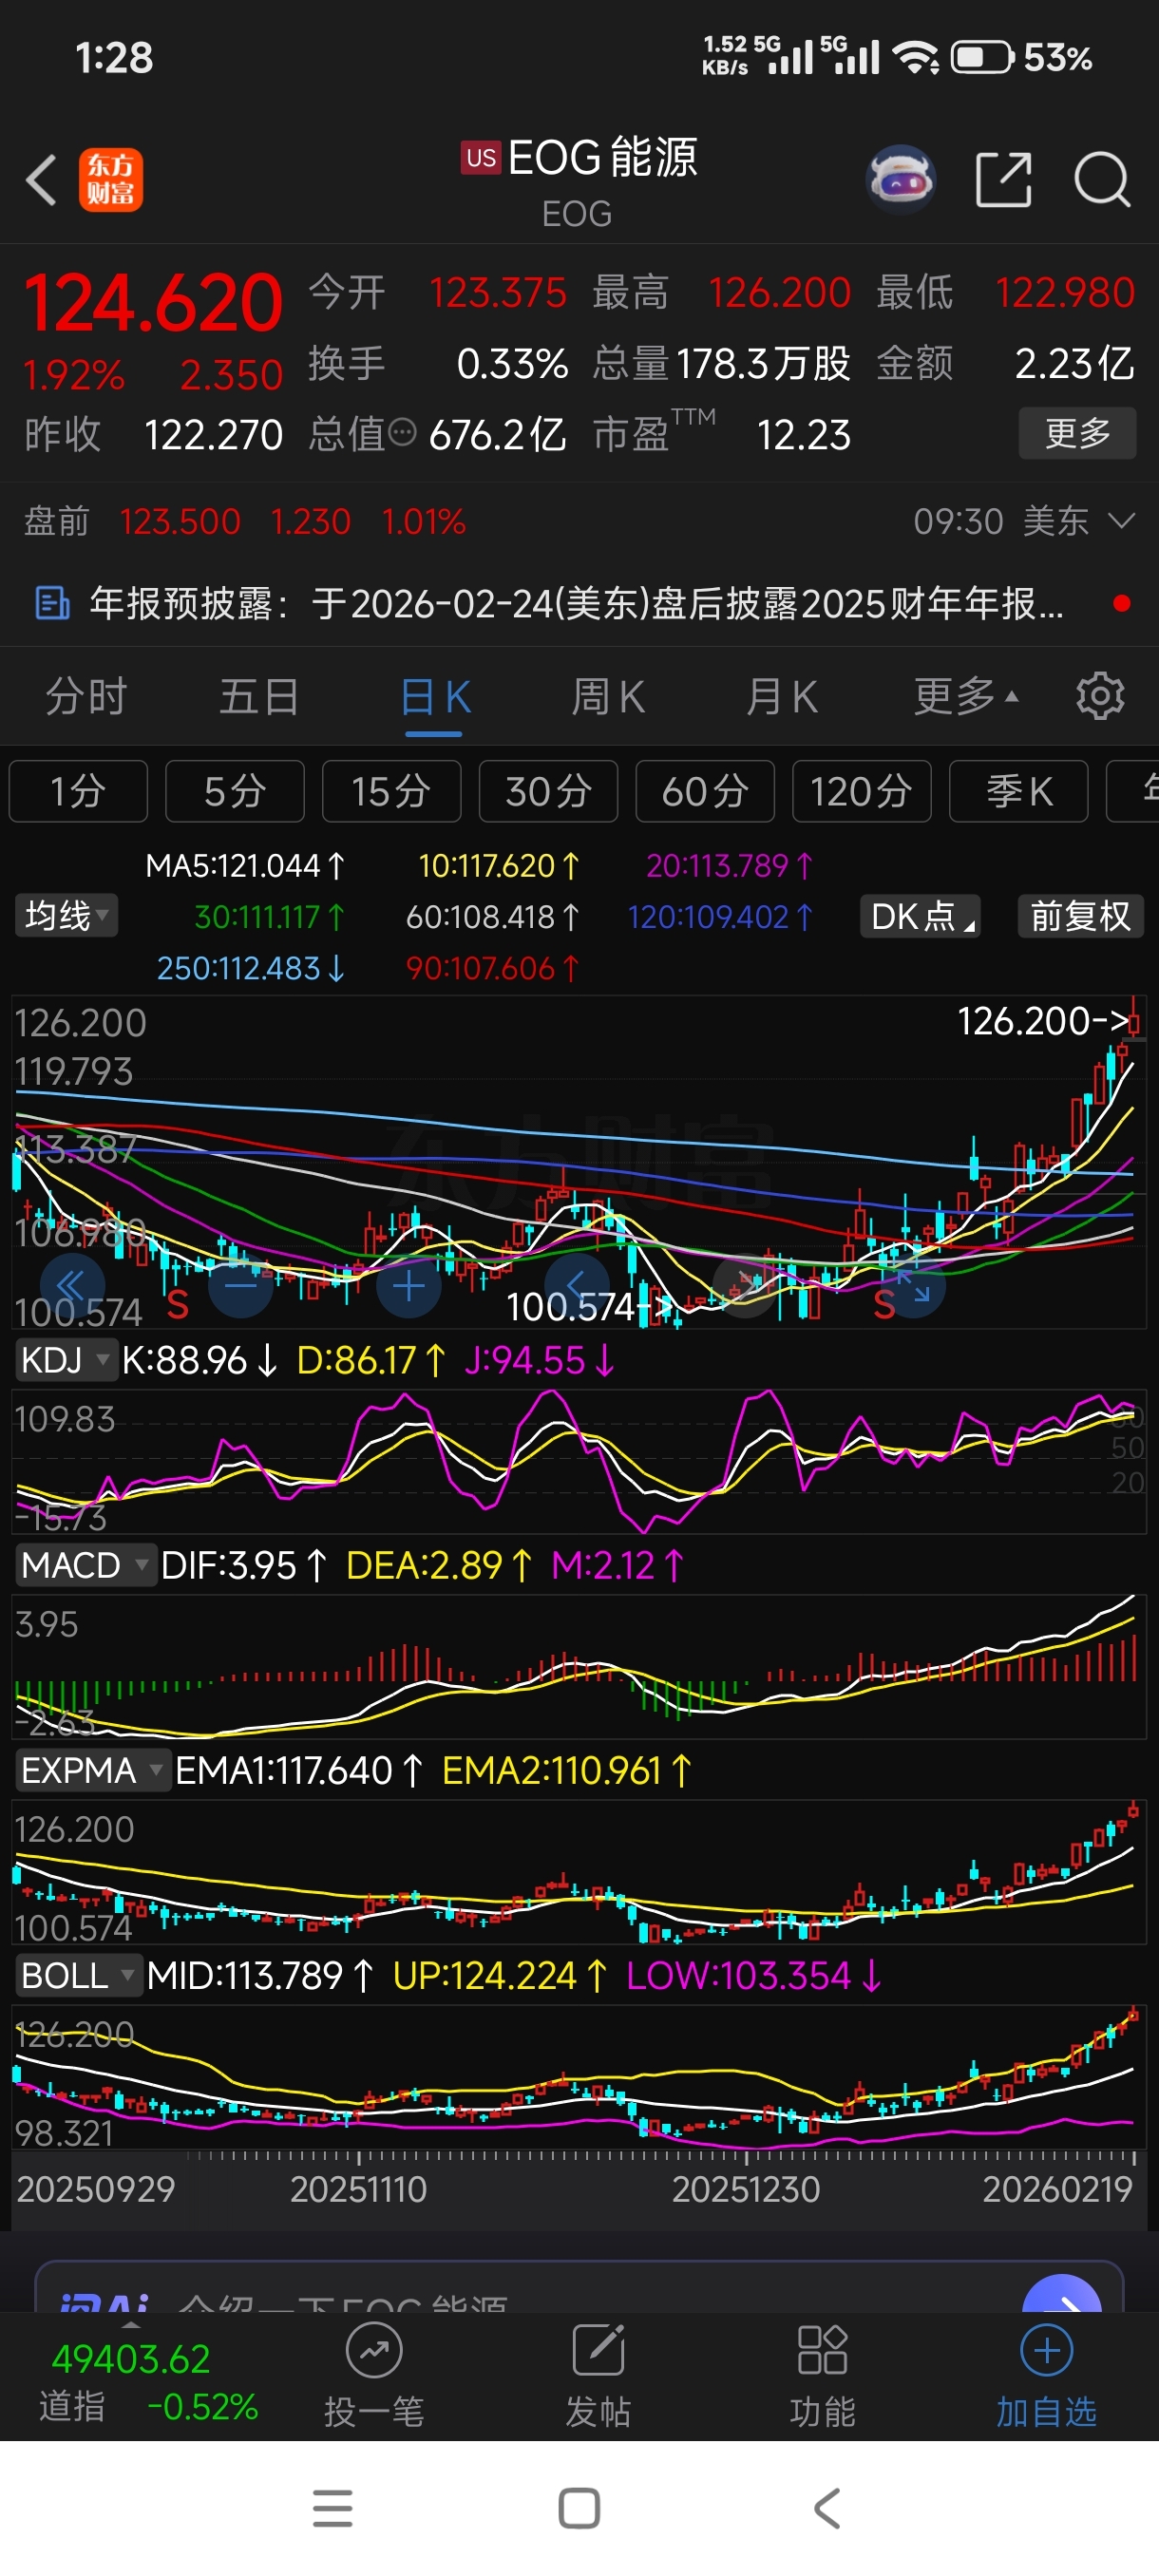
Task: Select the 月K tab
Action: 781,696
